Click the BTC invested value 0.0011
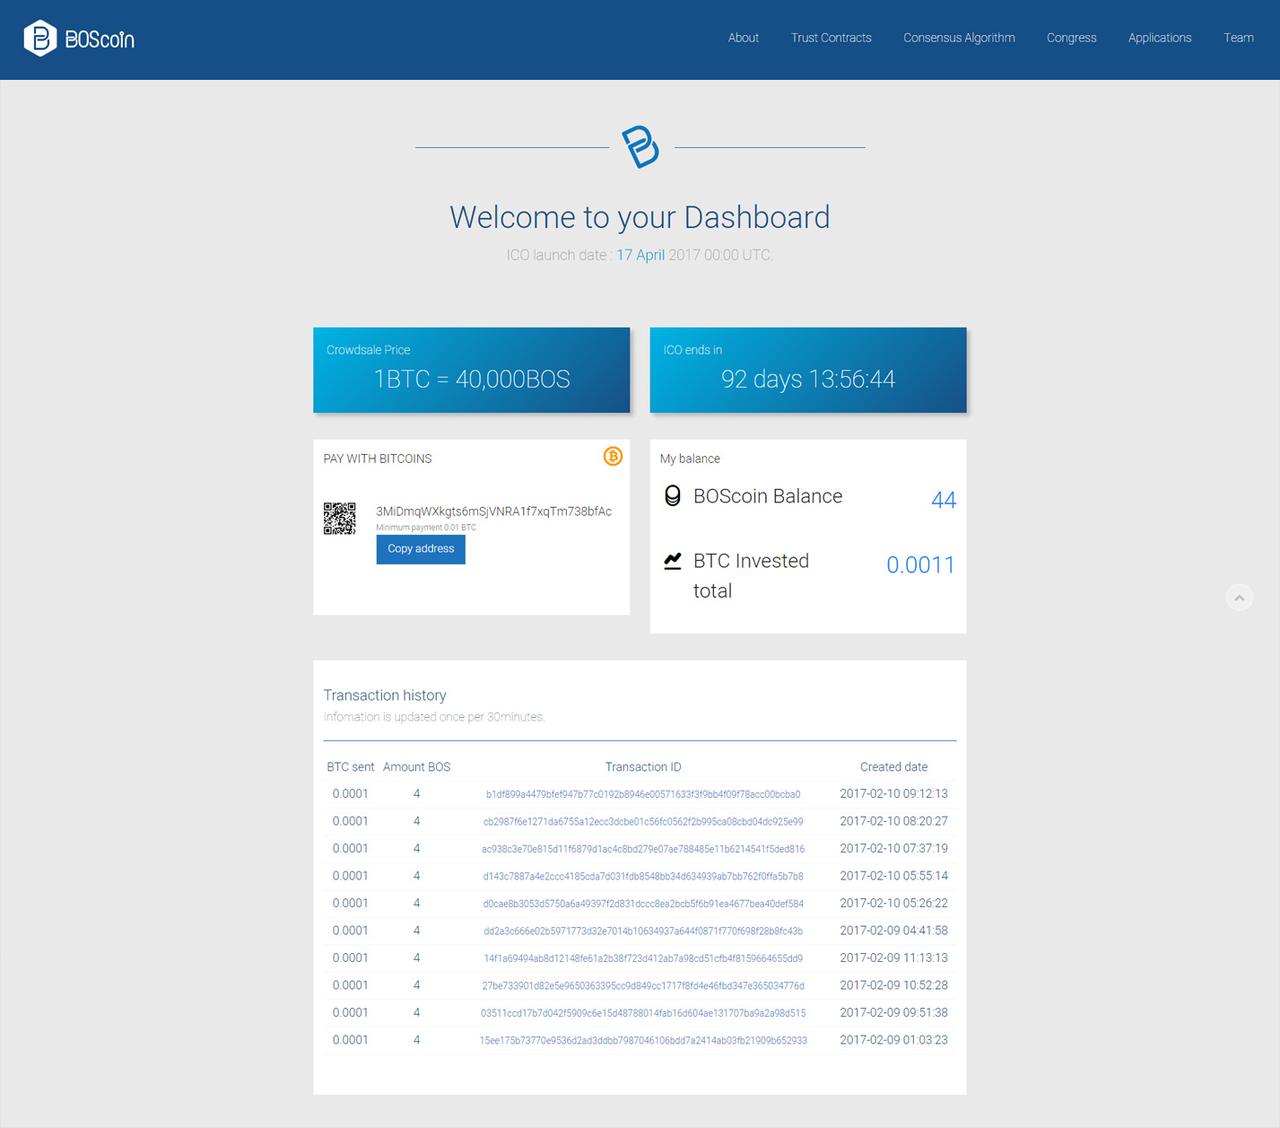The width and height of the screenshot is (1280, 1128). [x=920, y=565]
